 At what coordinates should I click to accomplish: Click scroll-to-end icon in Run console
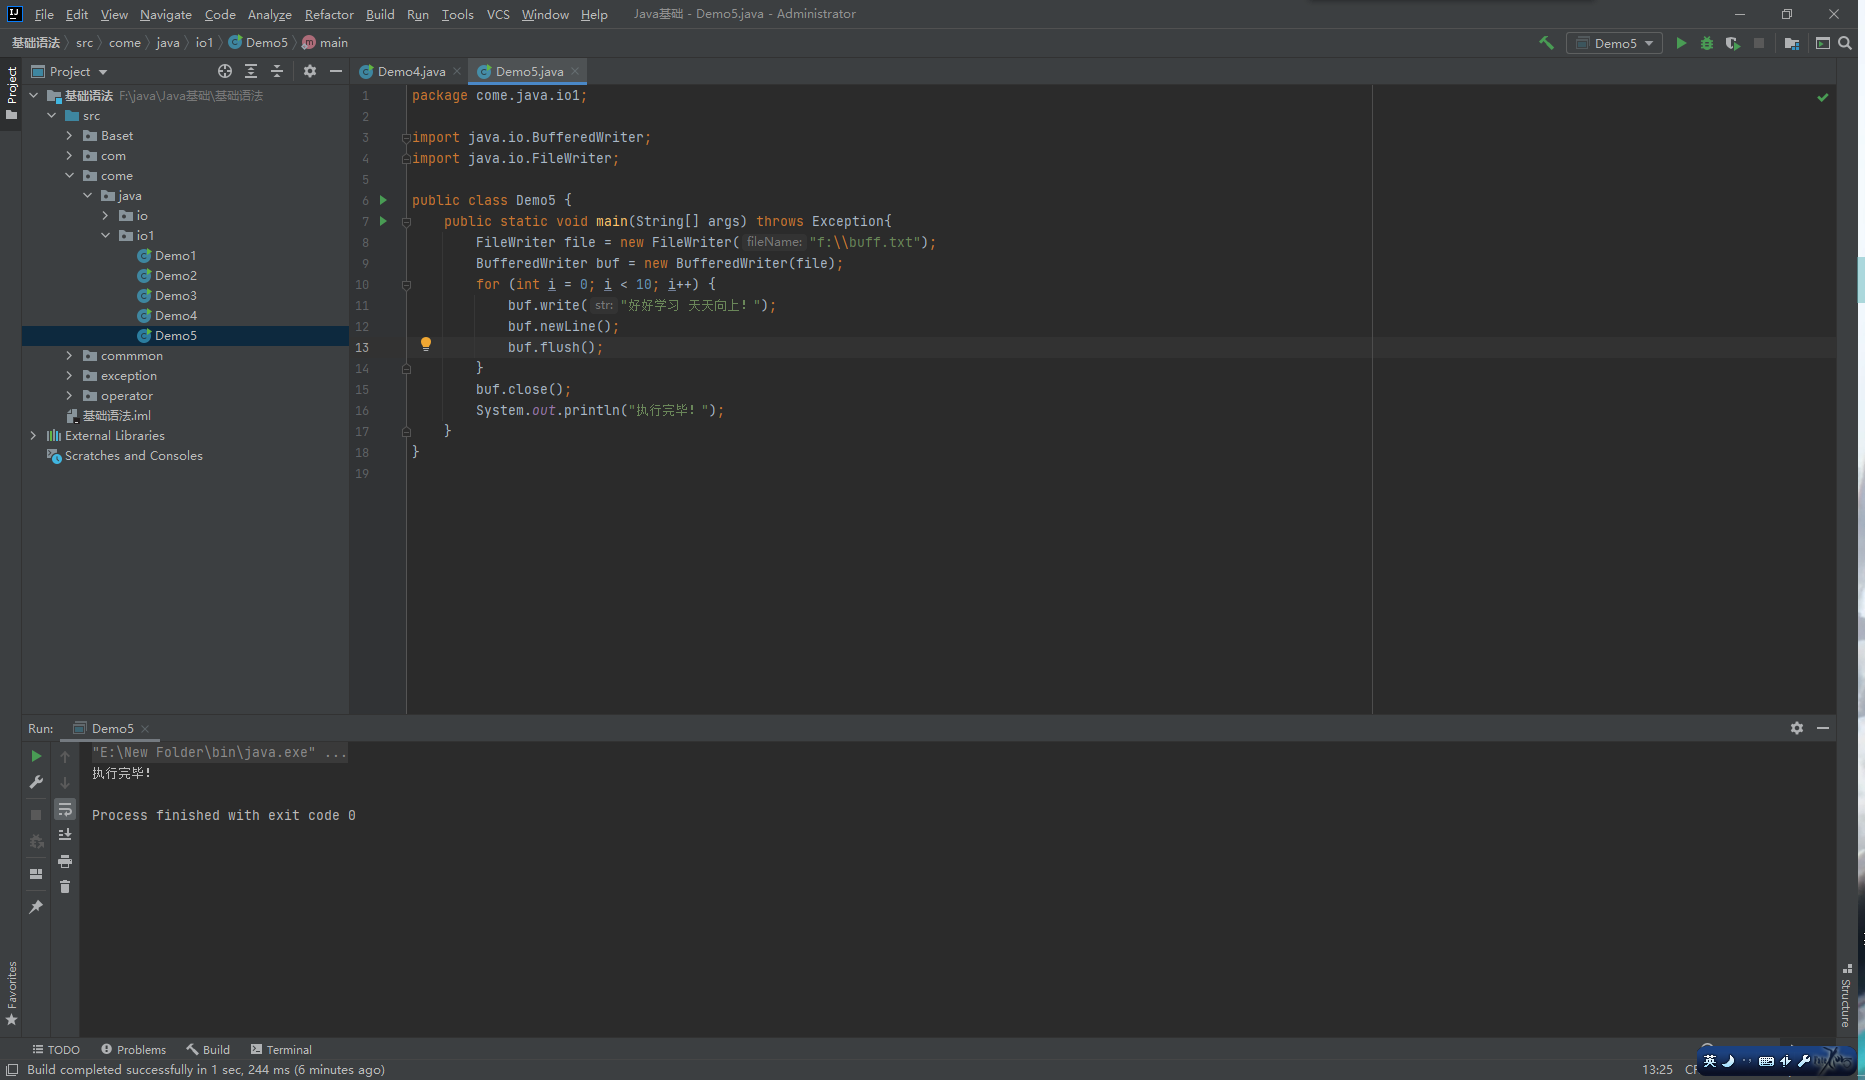coord(65,834)
